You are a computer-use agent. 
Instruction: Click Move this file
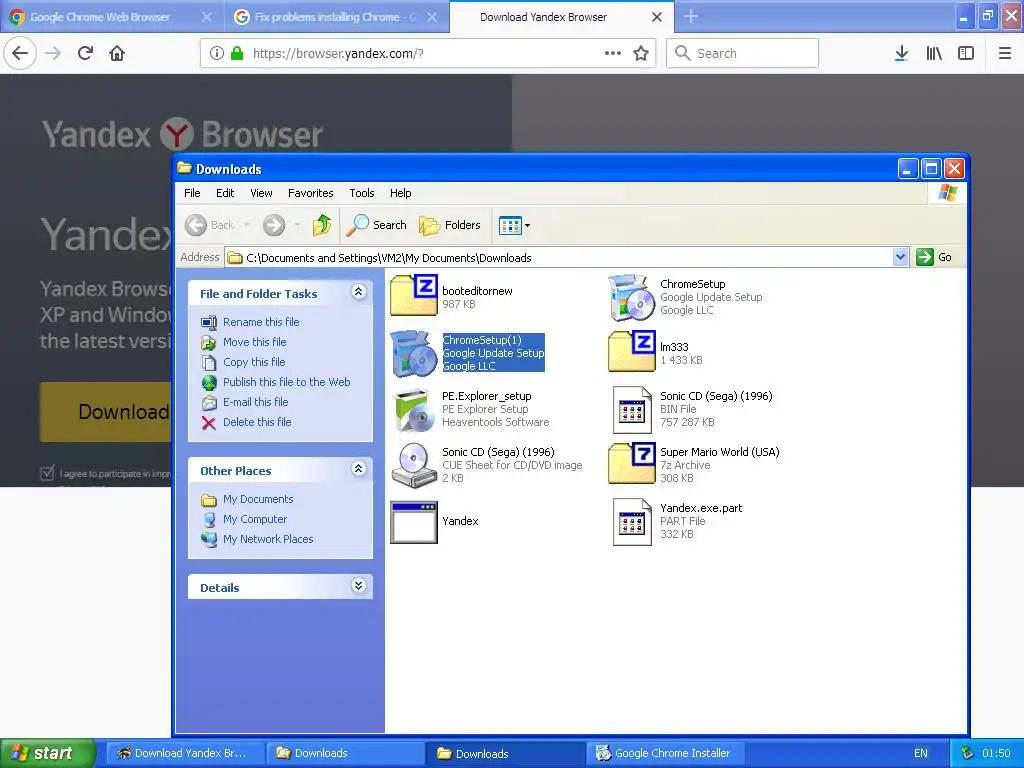(255, 342)
